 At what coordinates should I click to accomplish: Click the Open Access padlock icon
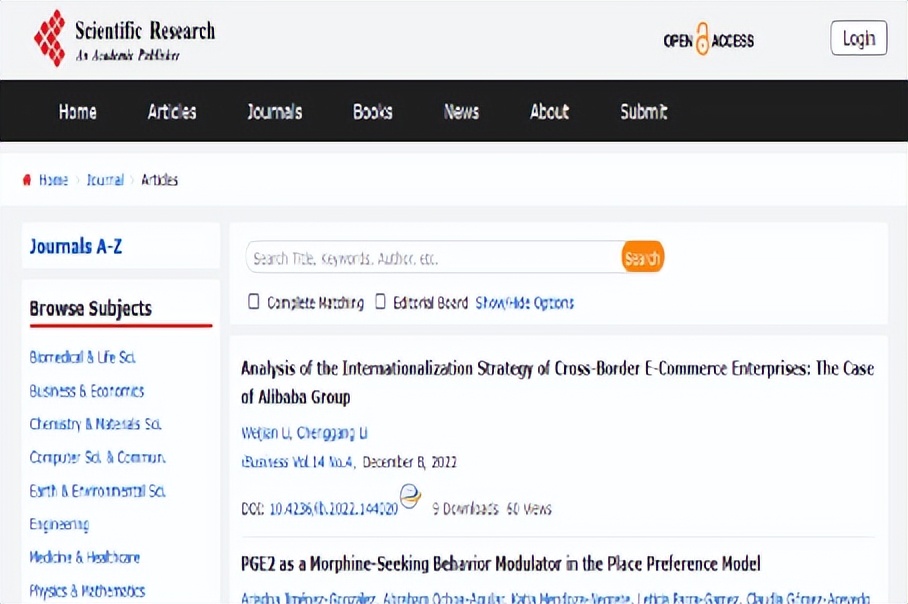[702, 39]
